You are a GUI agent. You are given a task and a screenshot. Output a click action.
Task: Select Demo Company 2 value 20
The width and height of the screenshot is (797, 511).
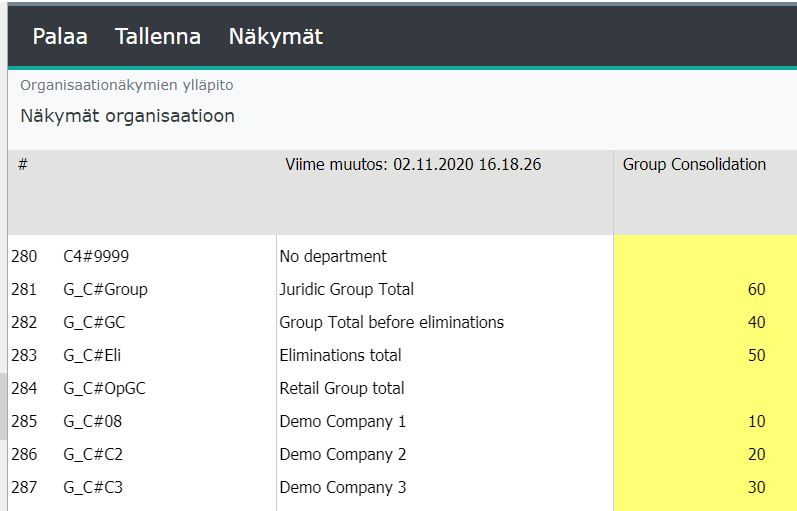pyautogui.click(x=704, y=455)
